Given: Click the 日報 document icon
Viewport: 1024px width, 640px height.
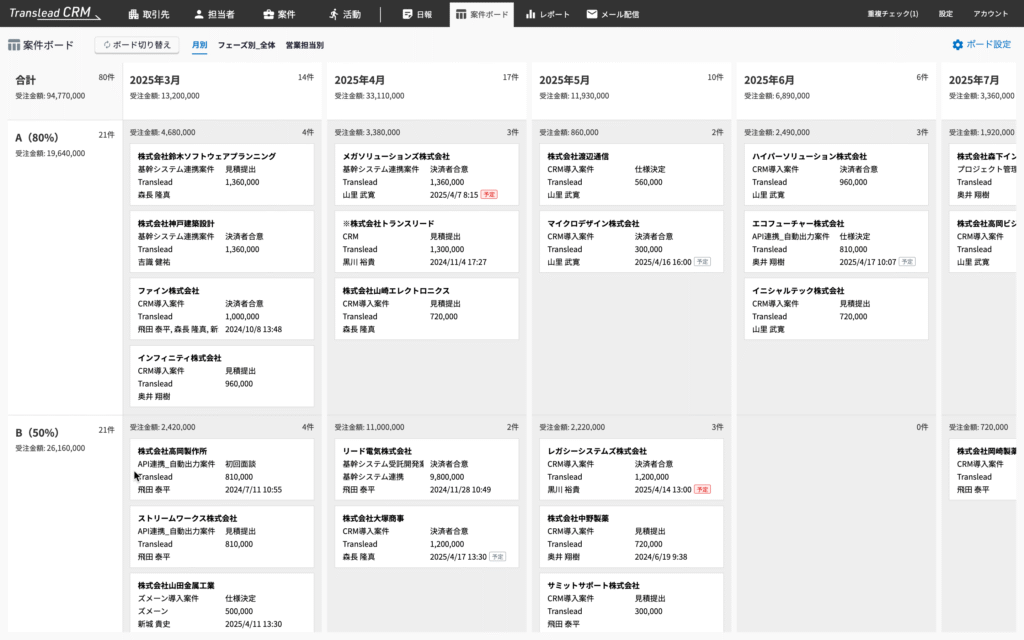Looking at the screenshot, I should 408,14.
